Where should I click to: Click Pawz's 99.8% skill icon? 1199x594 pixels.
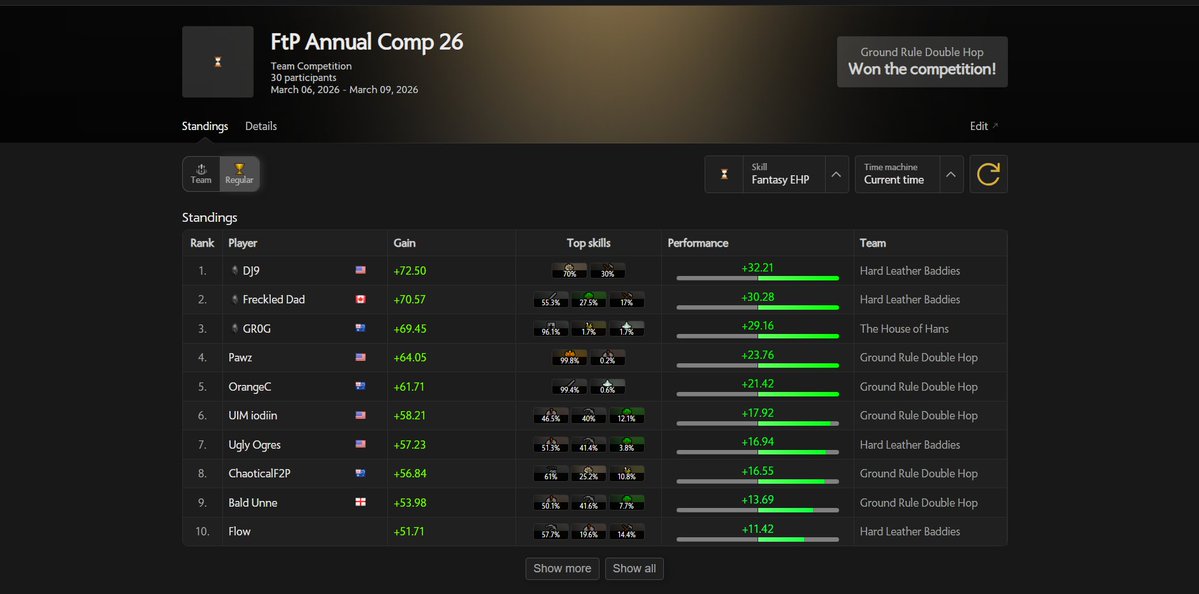pyautogui.click(x=570, y=358)
